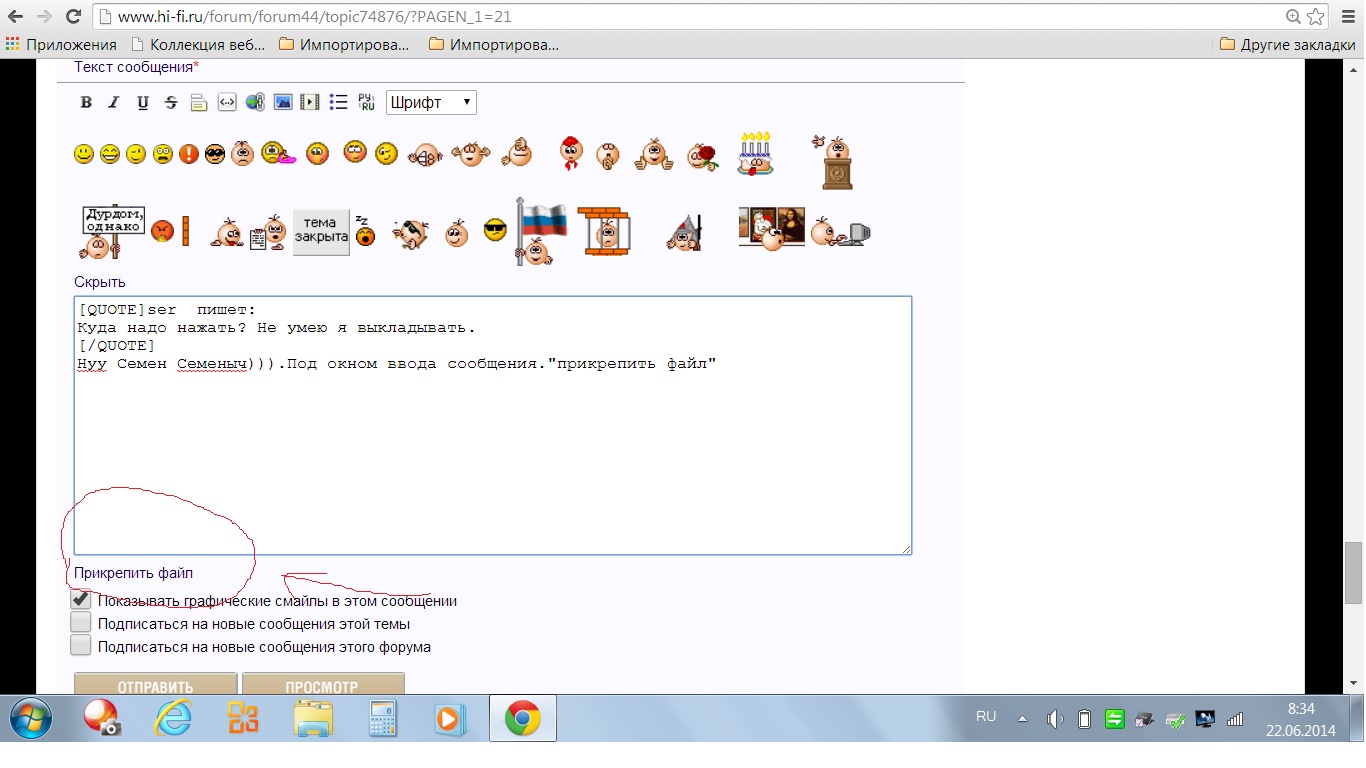The image size is (1366, 768).
Task: Enable subscription to new topic messages
Action: (x=81, y=623)
